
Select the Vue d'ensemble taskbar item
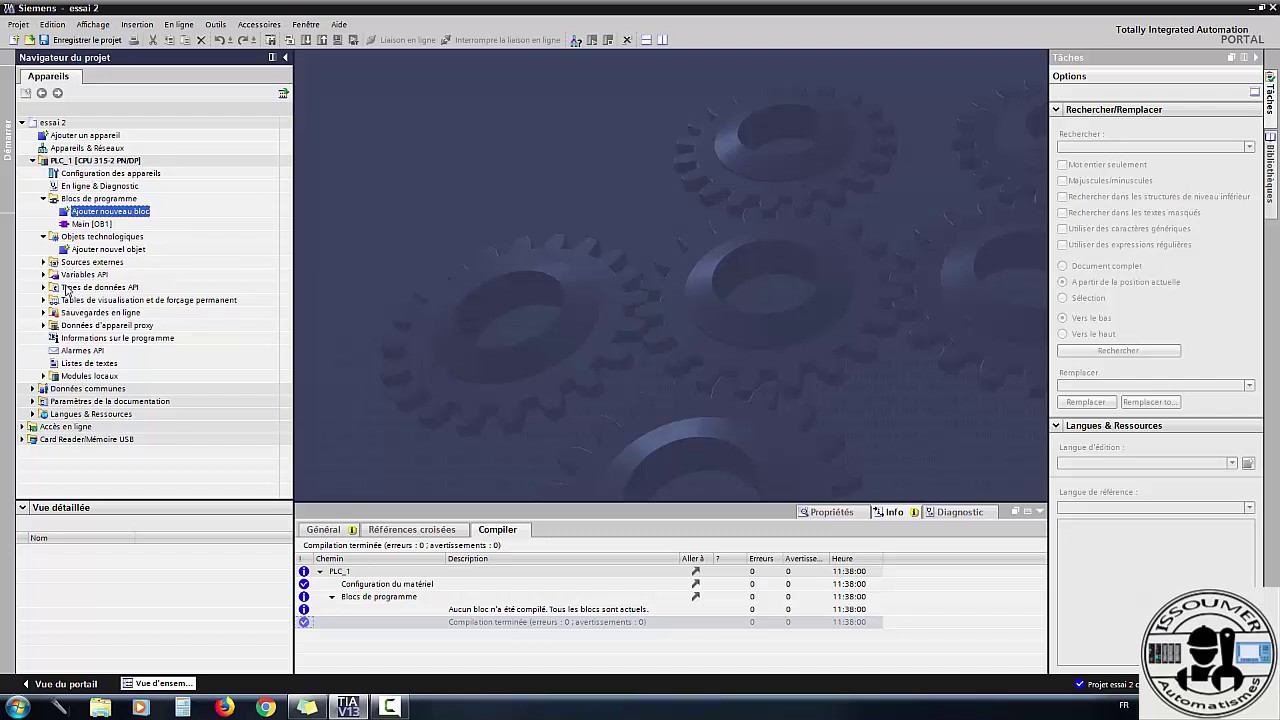157,684
